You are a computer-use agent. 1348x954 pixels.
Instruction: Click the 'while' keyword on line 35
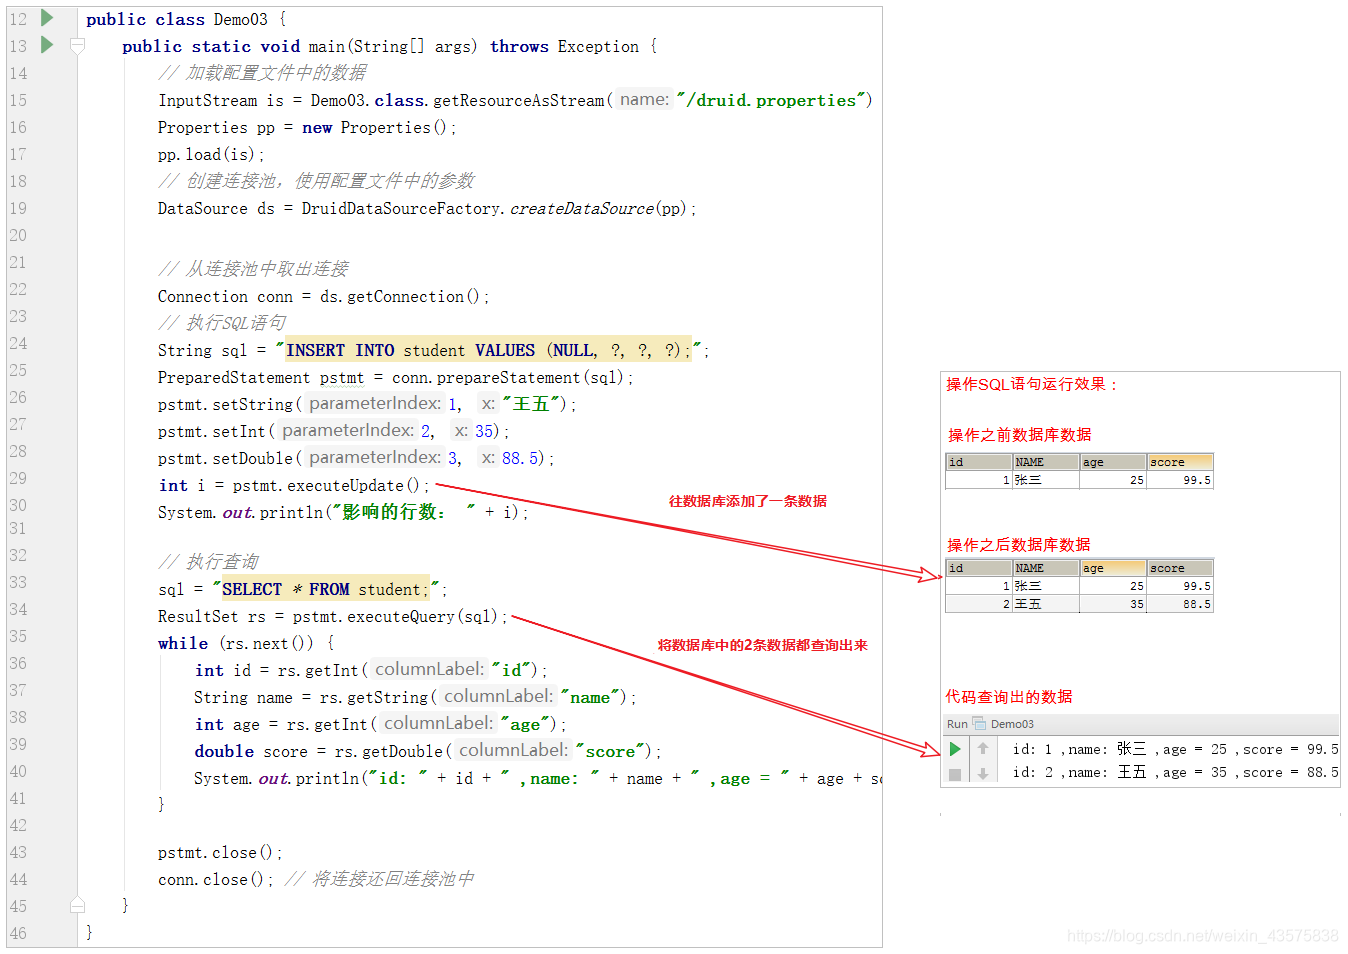click(183, 643)
